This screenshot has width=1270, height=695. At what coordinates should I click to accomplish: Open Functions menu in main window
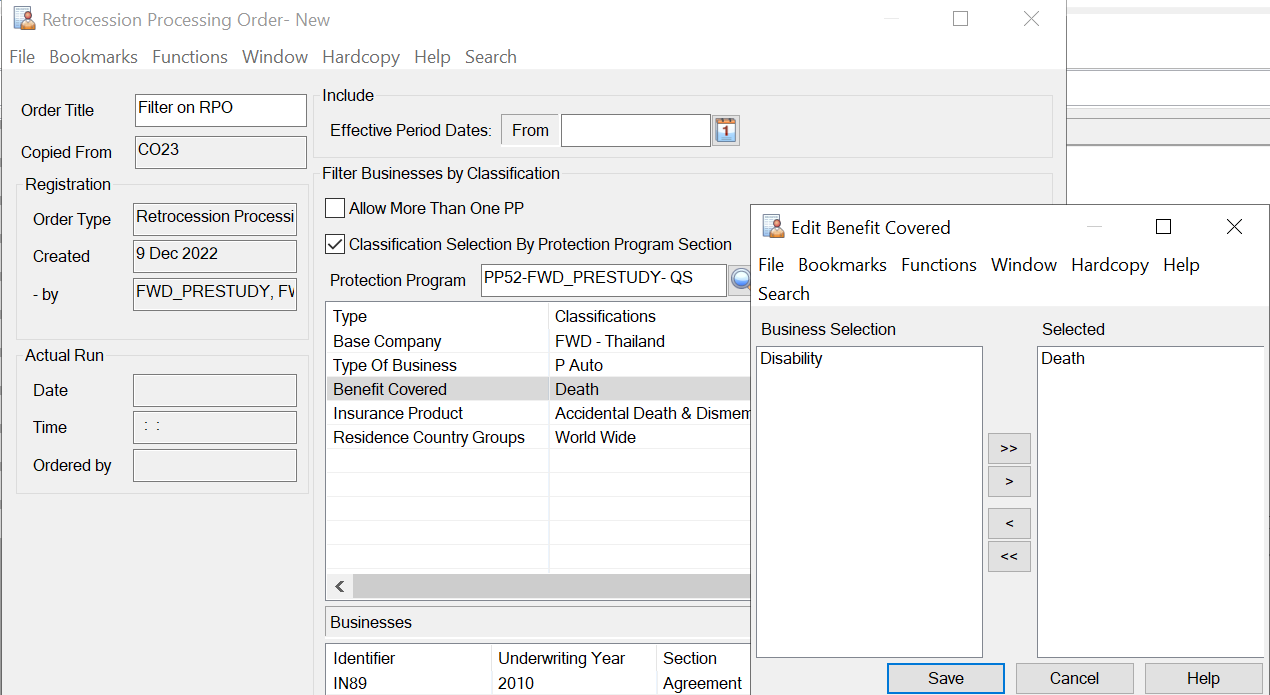(x=190, y=57)
